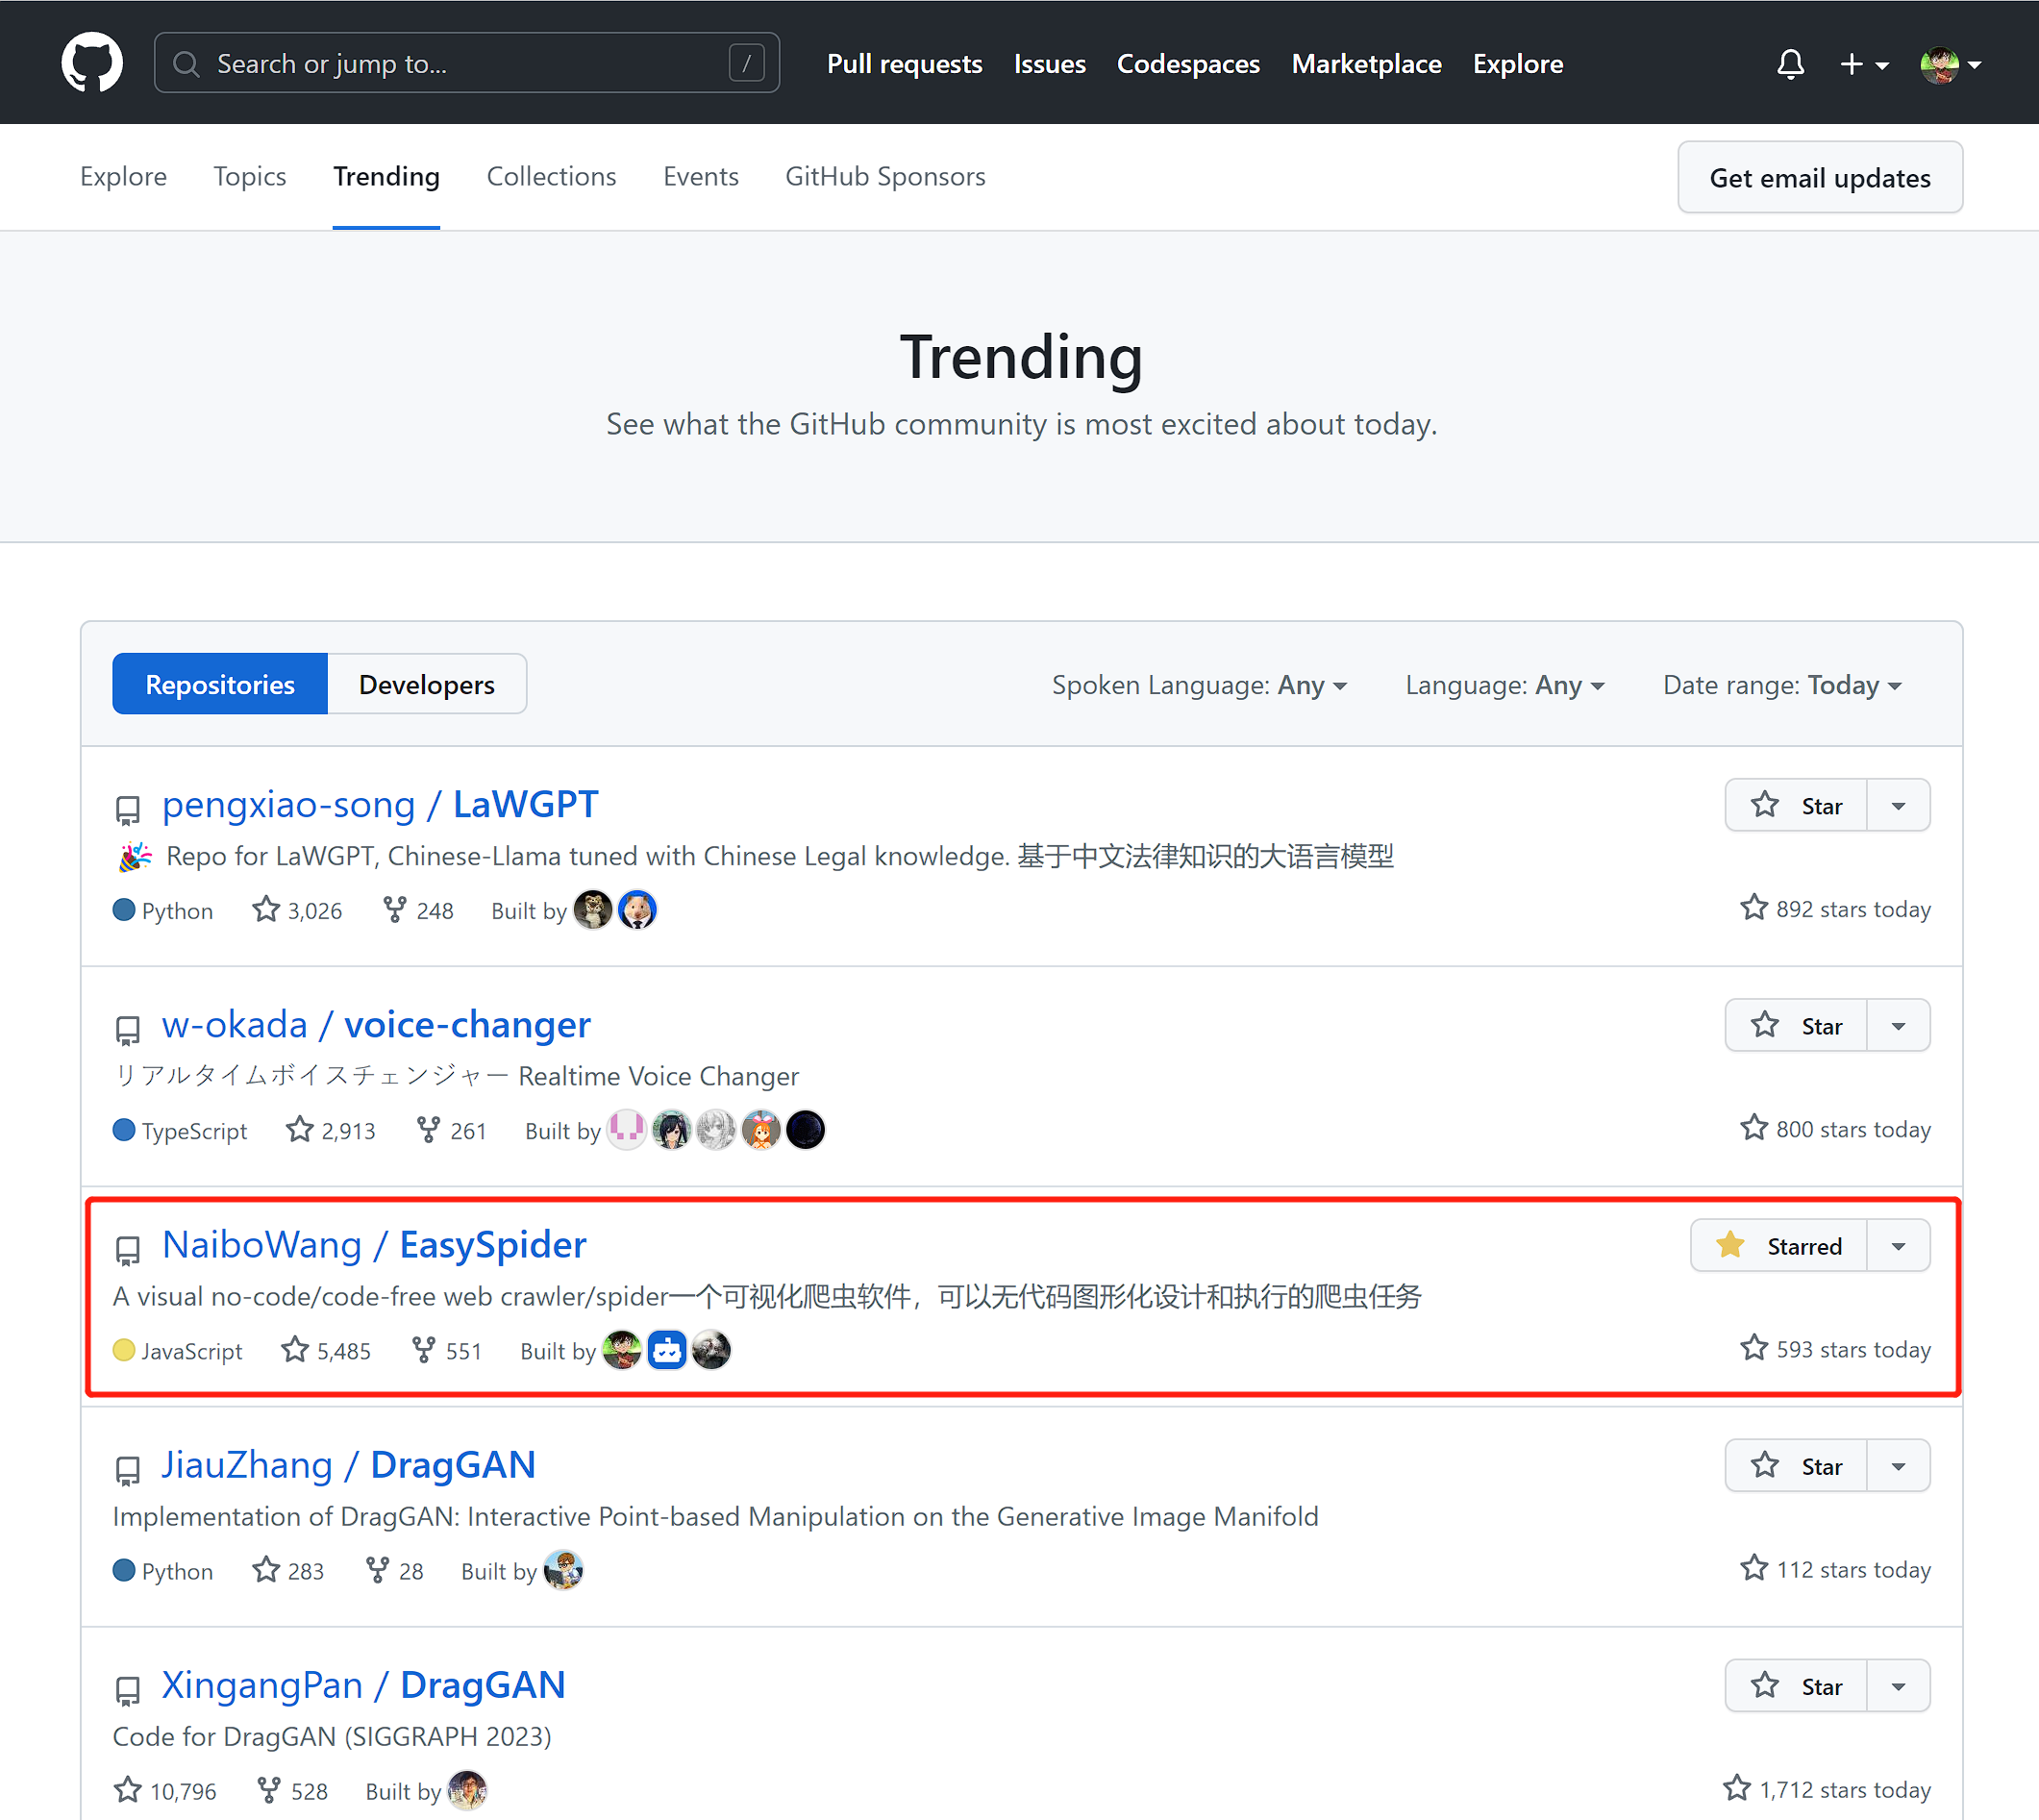Switch to the Topics tab
This screenshot has width=2039, height=1820.
pyautogui.click(x=249, y=176)
